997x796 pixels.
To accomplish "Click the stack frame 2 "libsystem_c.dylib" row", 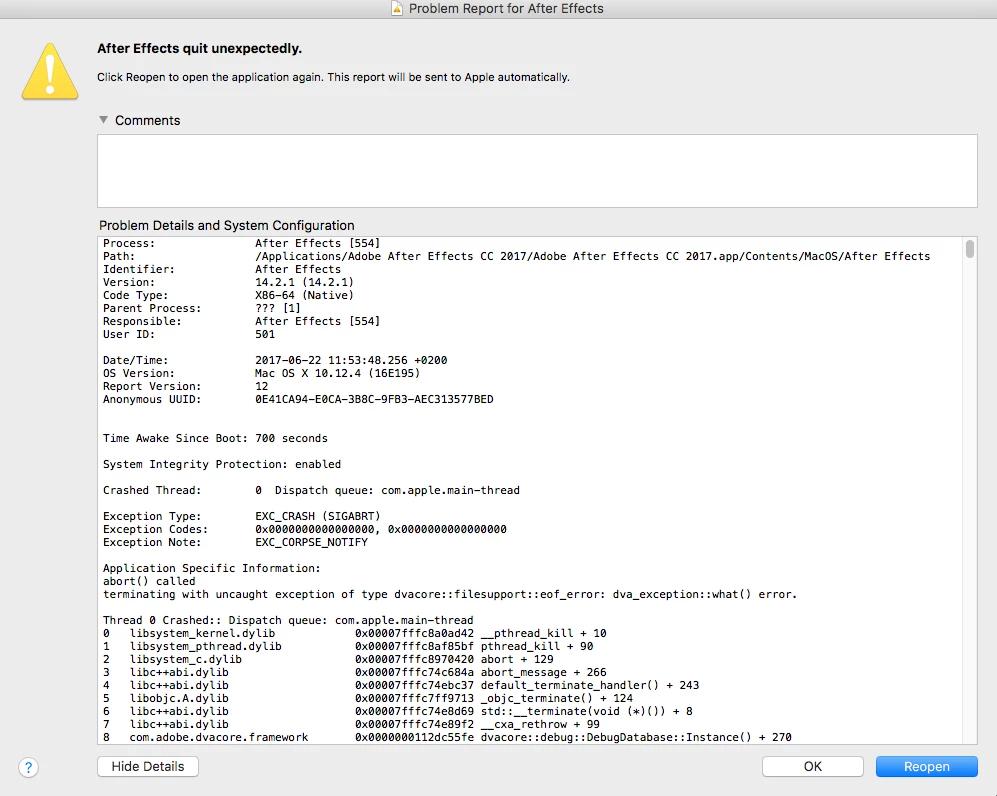I will pyautogui.click(x=328, y=659).
